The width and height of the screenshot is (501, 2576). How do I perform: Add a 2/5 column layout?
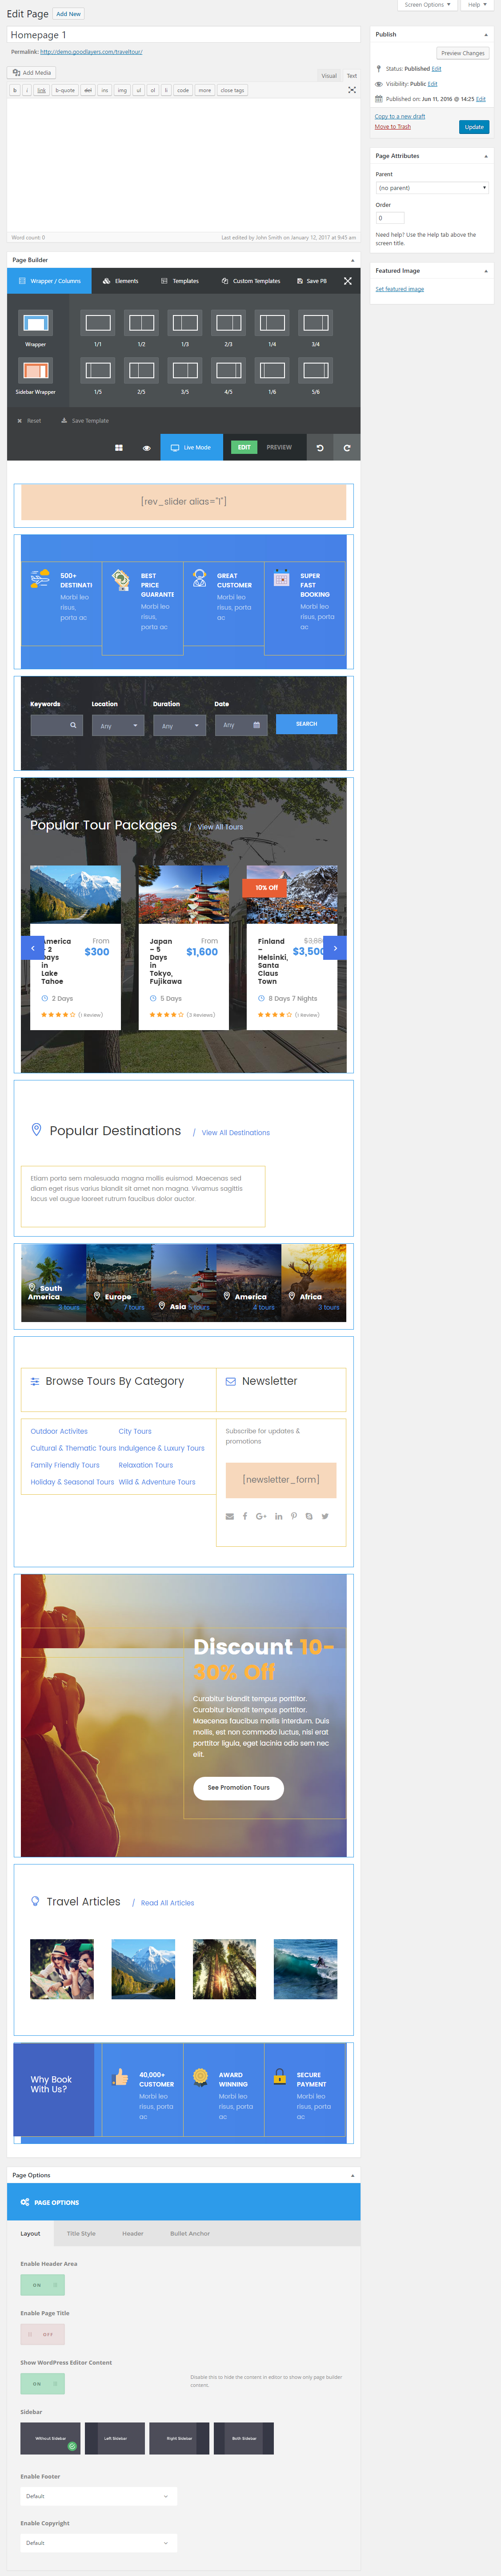(x=142, y=371)
